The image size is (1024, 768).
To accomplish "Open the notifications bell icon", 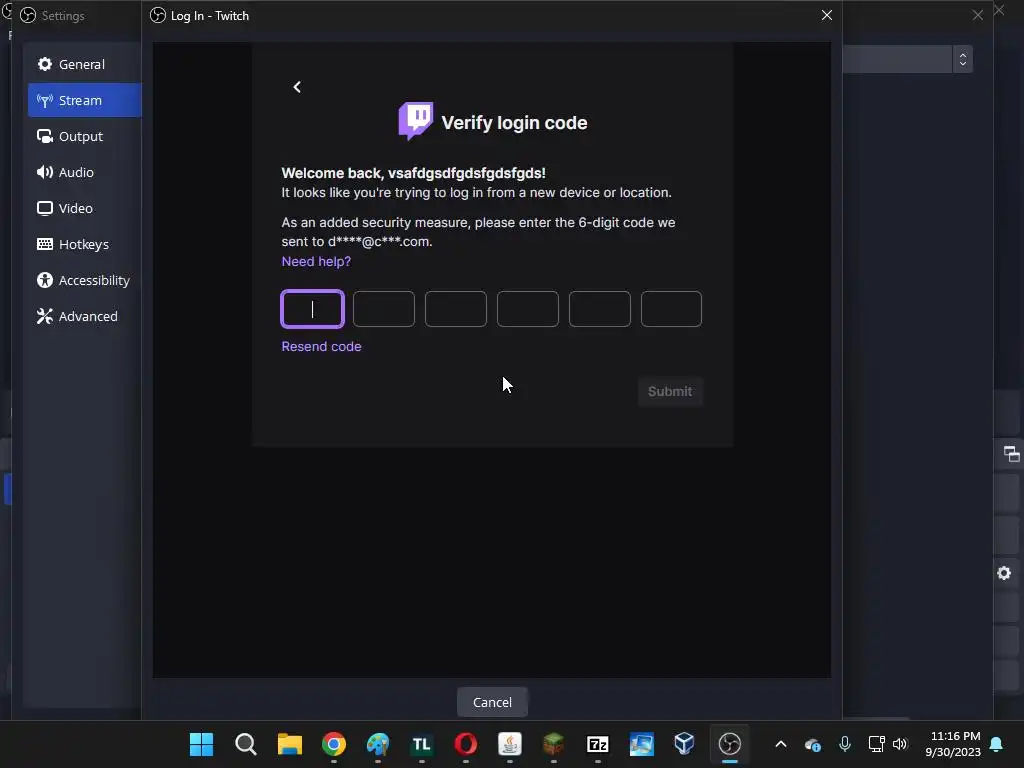I will point(997,744).
